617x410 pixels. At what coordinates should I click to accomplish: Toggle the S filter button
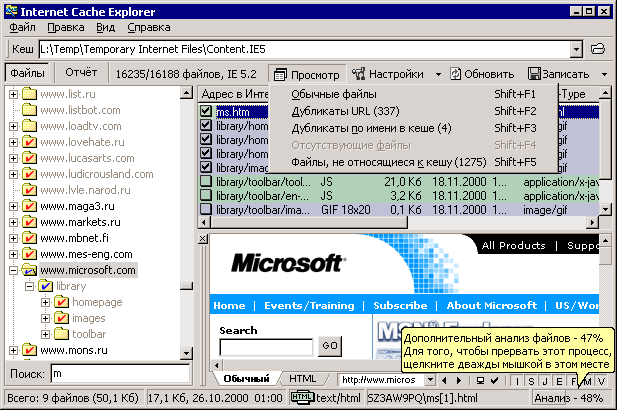point(531,381)
